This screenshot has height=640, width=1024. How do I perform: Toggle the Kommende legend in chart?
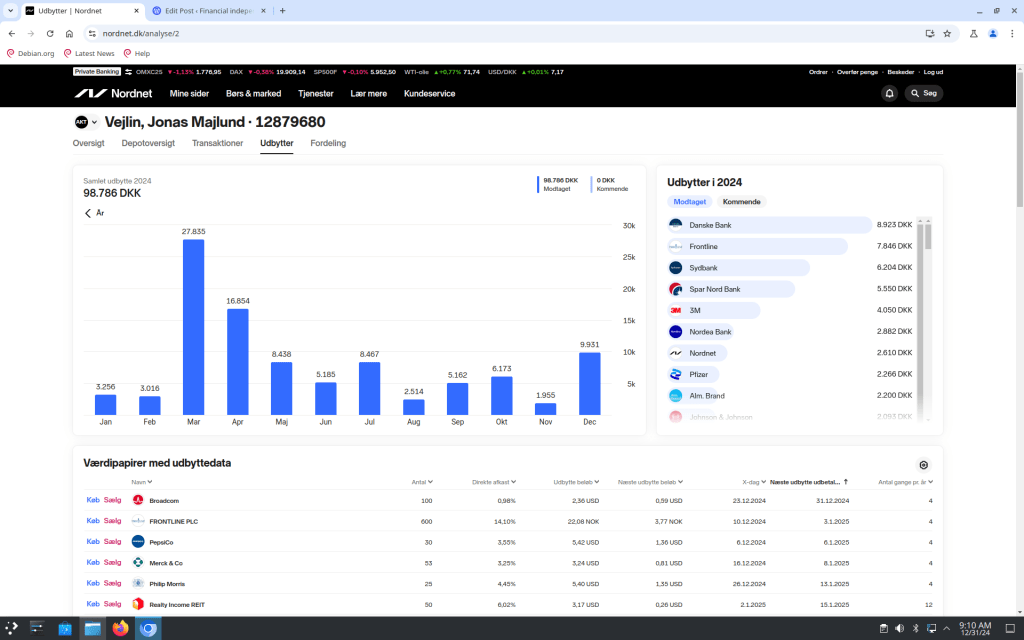[611, 184]
